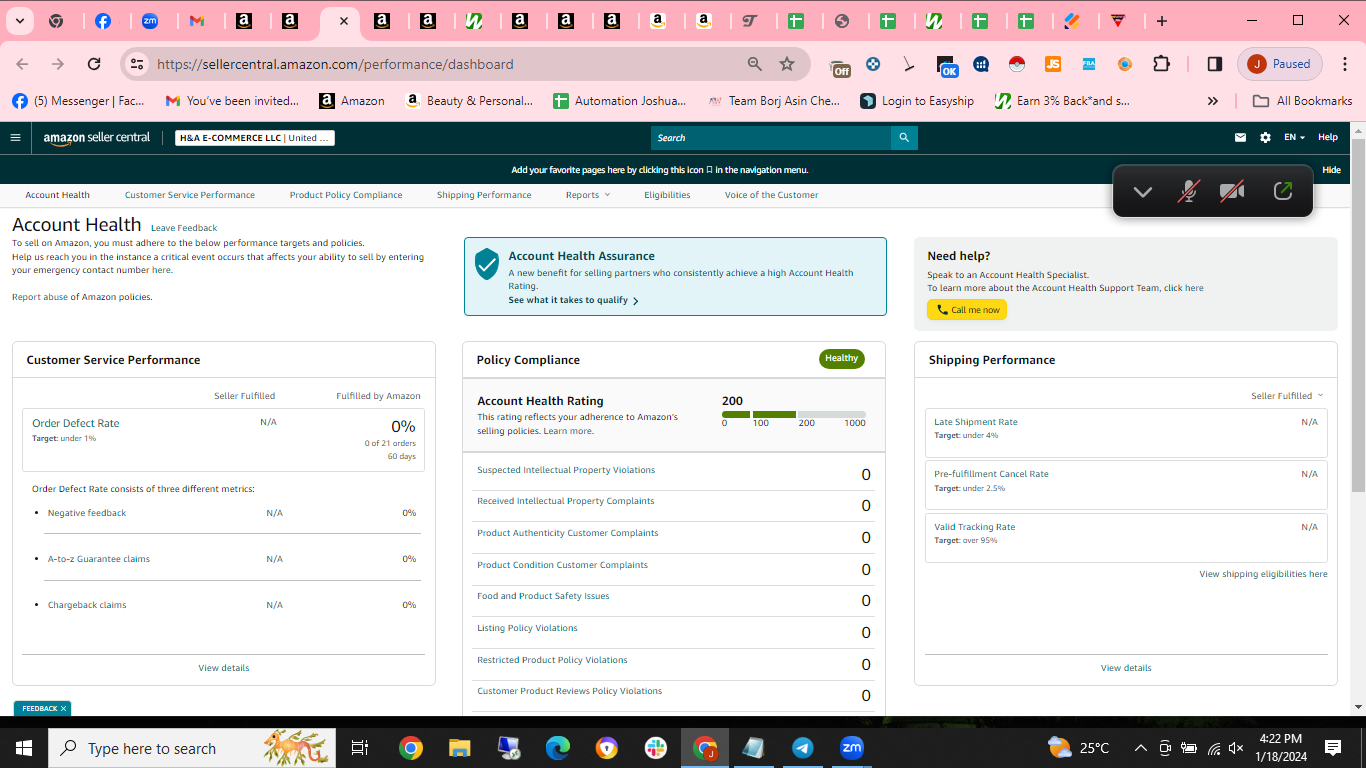Viewport: 1366px width, 768px height.
Task: Open the settings gear icon in header
Action: [x=1265, y=138]
